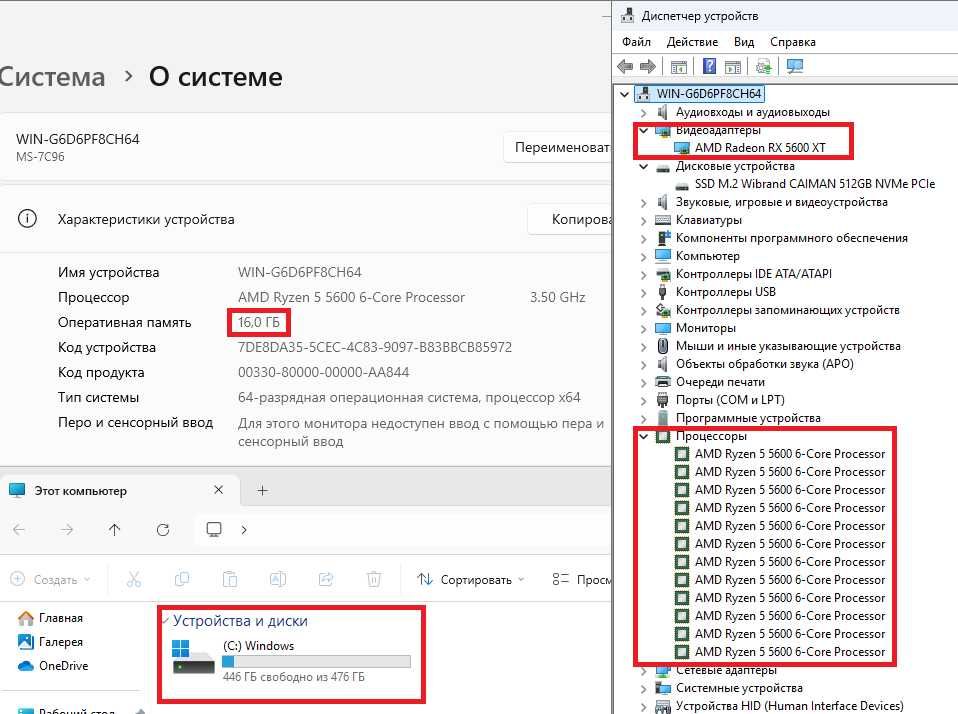Image resolution: width=958 pixels, height=714 pixels.
Task: Select Устройства HID (Human Interface Devices)
Action: click(x=789, y=705)
